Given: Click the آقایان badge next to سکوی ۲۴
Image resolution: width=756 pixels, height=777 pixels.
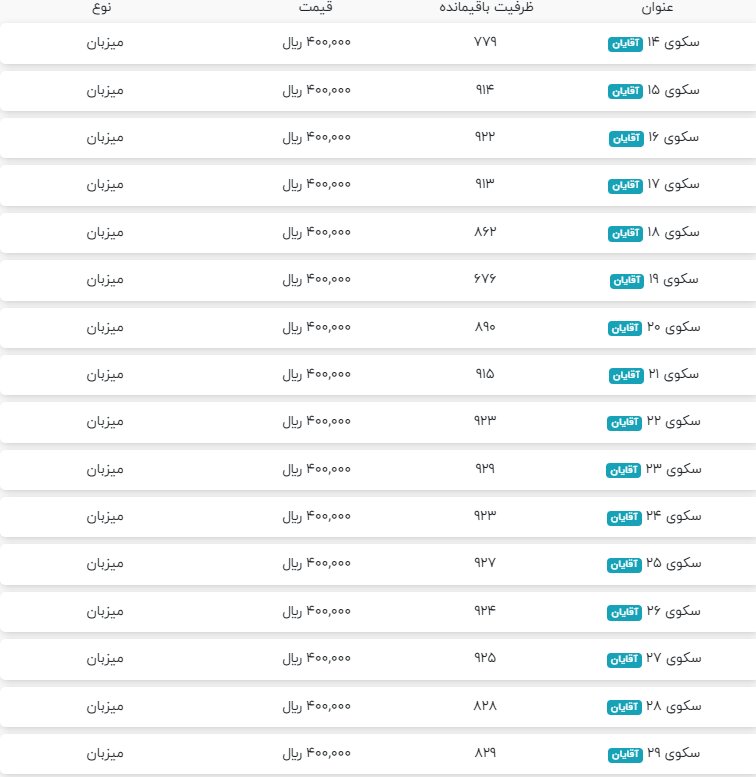Looking at the screenshot, I should click(624, 517).
